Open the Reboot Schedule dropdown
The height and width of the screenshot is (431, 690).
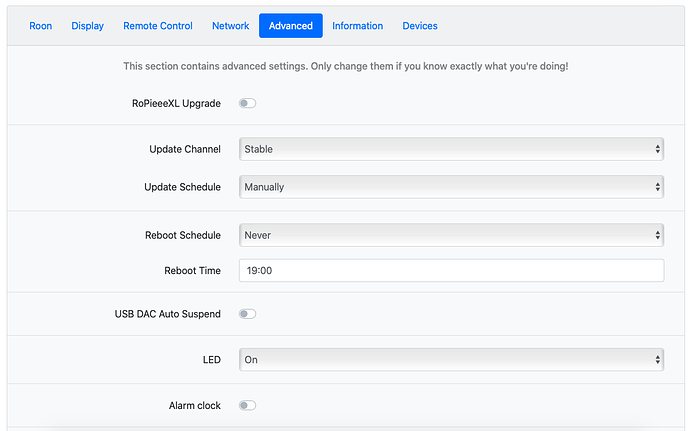click(451, 235)
